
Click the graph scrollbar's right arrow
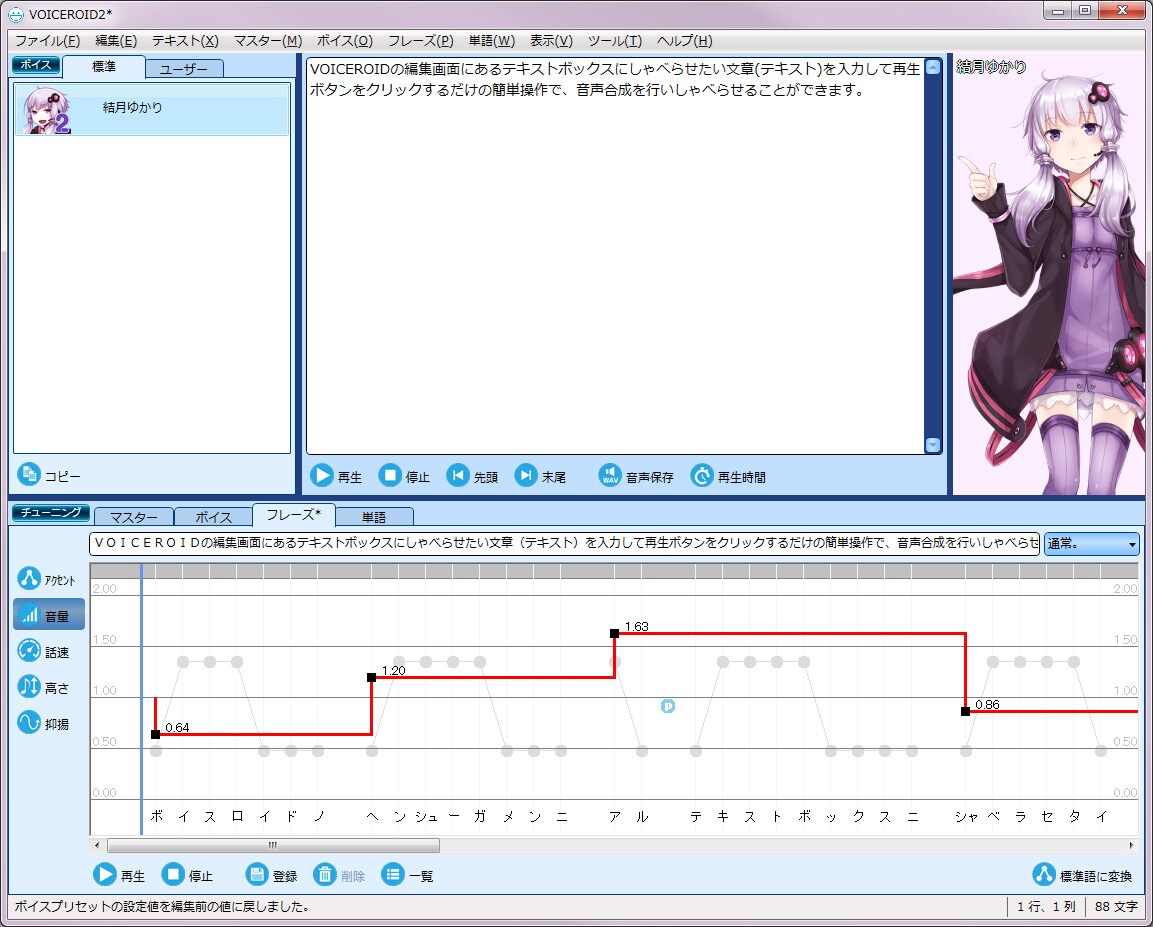[1132, 845]
